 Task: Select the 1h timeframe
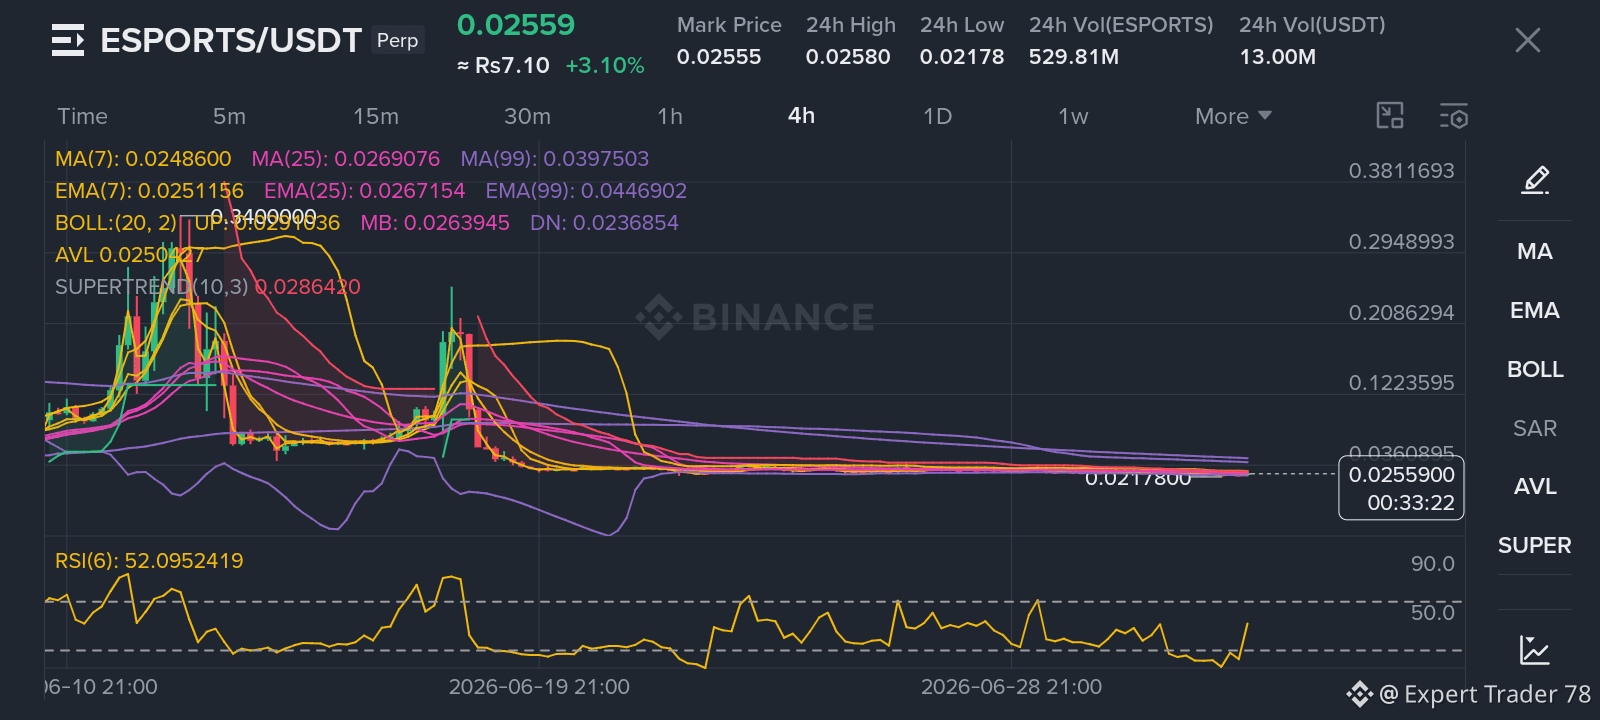click(670, 116)
